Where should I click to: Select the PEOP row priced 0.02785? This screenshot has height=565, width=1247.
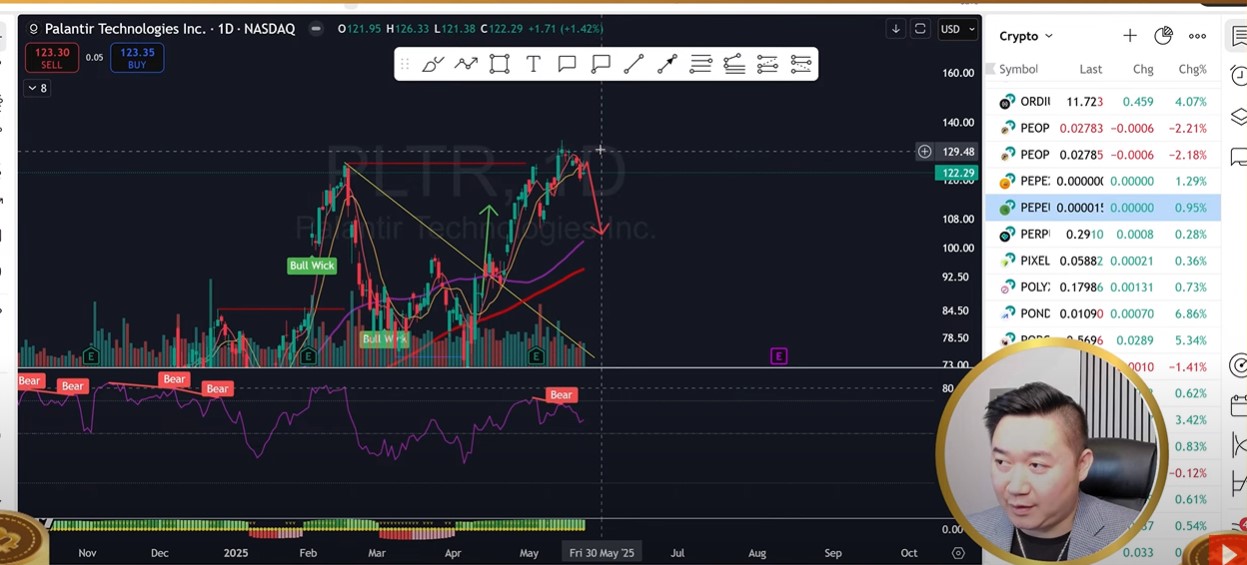1102,155
